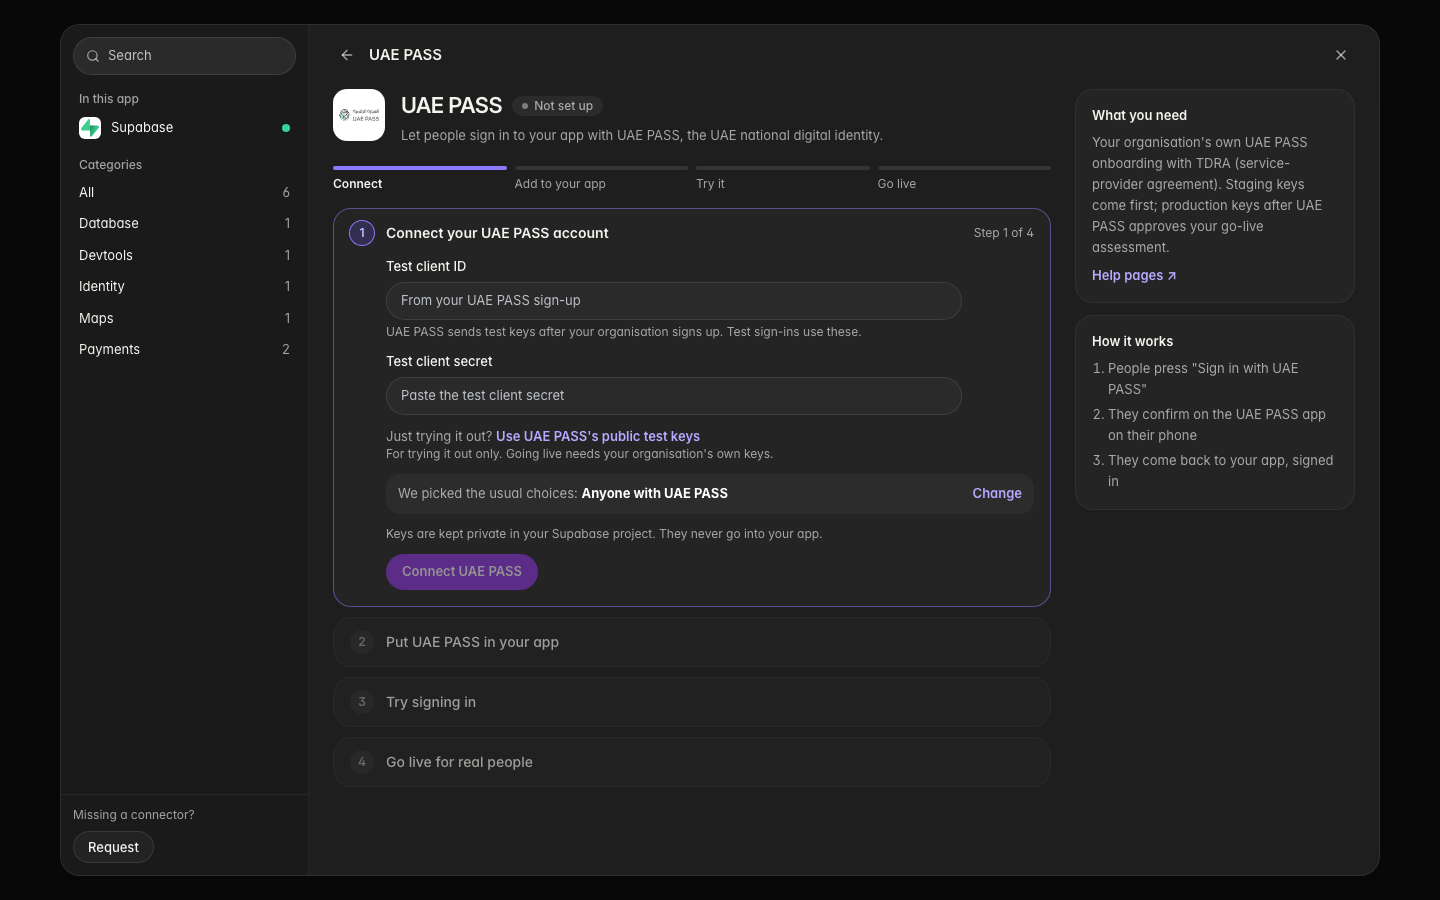The width and height of the screenshot is (1440, 900).
Task: Switch to the Go live tab
Action: coord(964,179)
